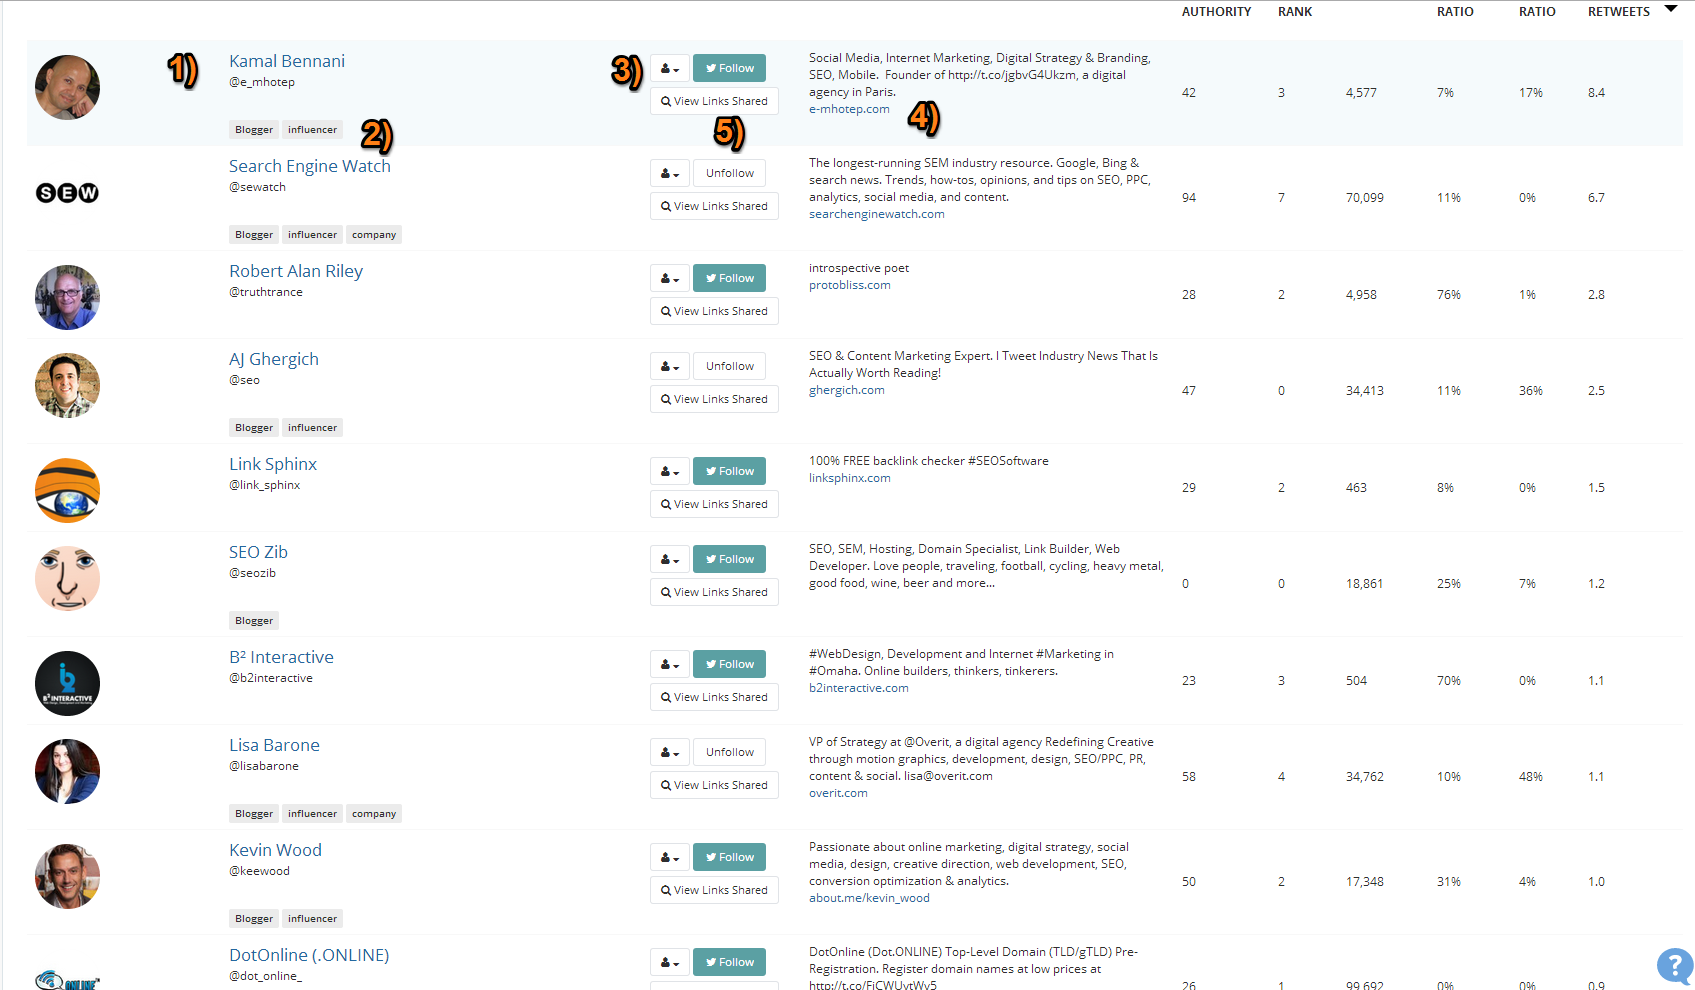Click the Search Engine Watch SEW logo

[67, 193]
